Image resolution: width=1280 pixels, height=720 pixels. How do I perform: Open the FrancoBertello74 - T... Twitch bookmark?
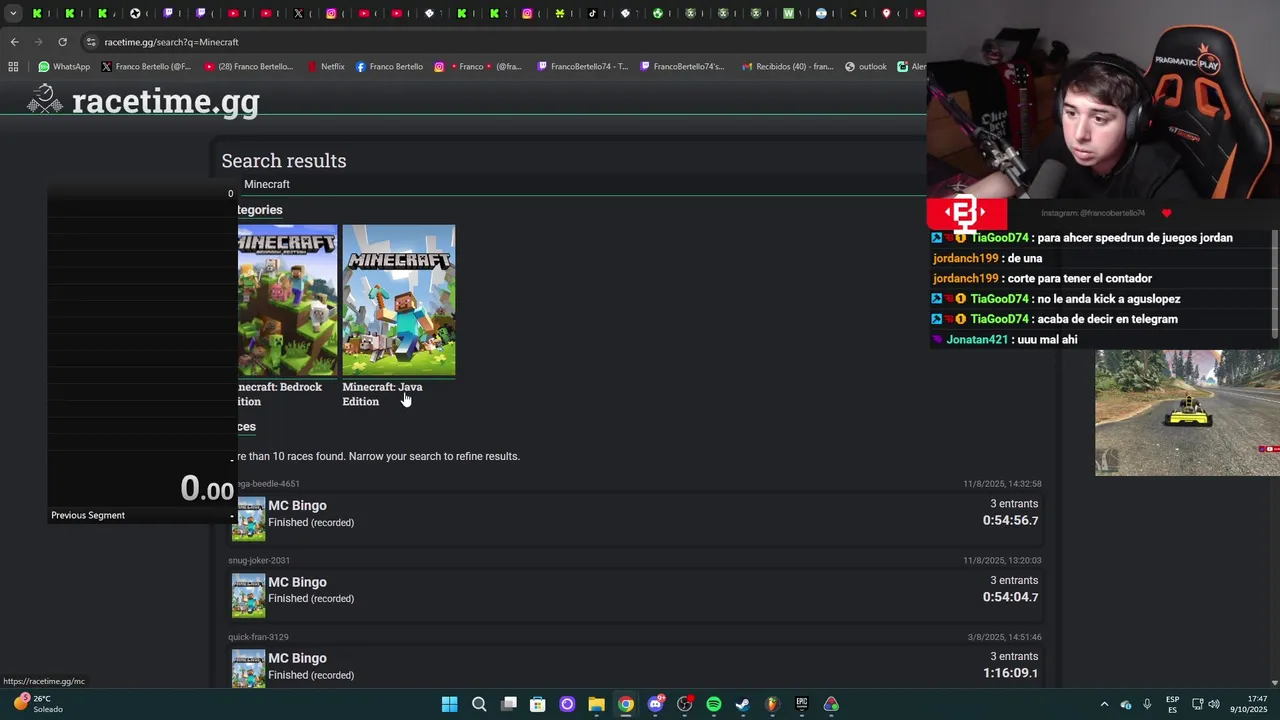click(x=582, y=67)
